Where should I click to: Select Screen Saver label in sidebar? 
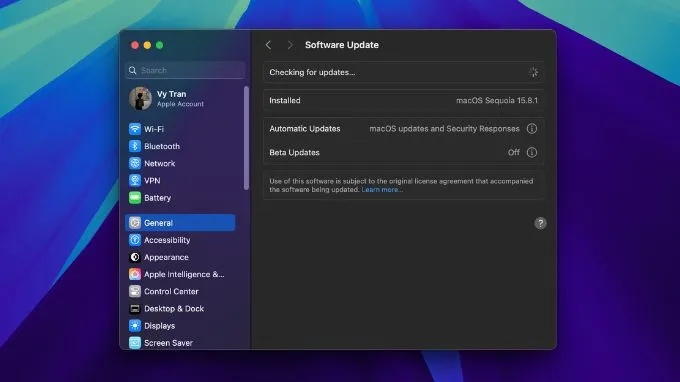168,343
